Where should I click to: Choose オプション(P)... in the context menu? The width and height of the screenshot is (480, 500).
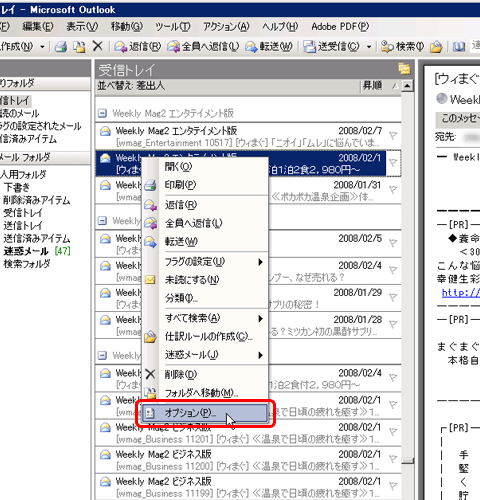click(205, 413)
